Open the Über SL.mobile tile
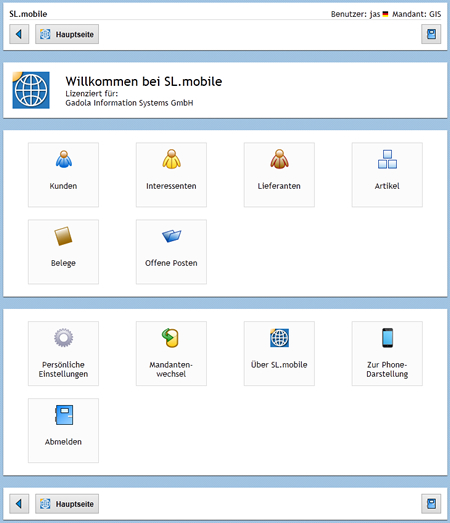The width and height of the screenshot is (450, 523). tap(279, 354)
